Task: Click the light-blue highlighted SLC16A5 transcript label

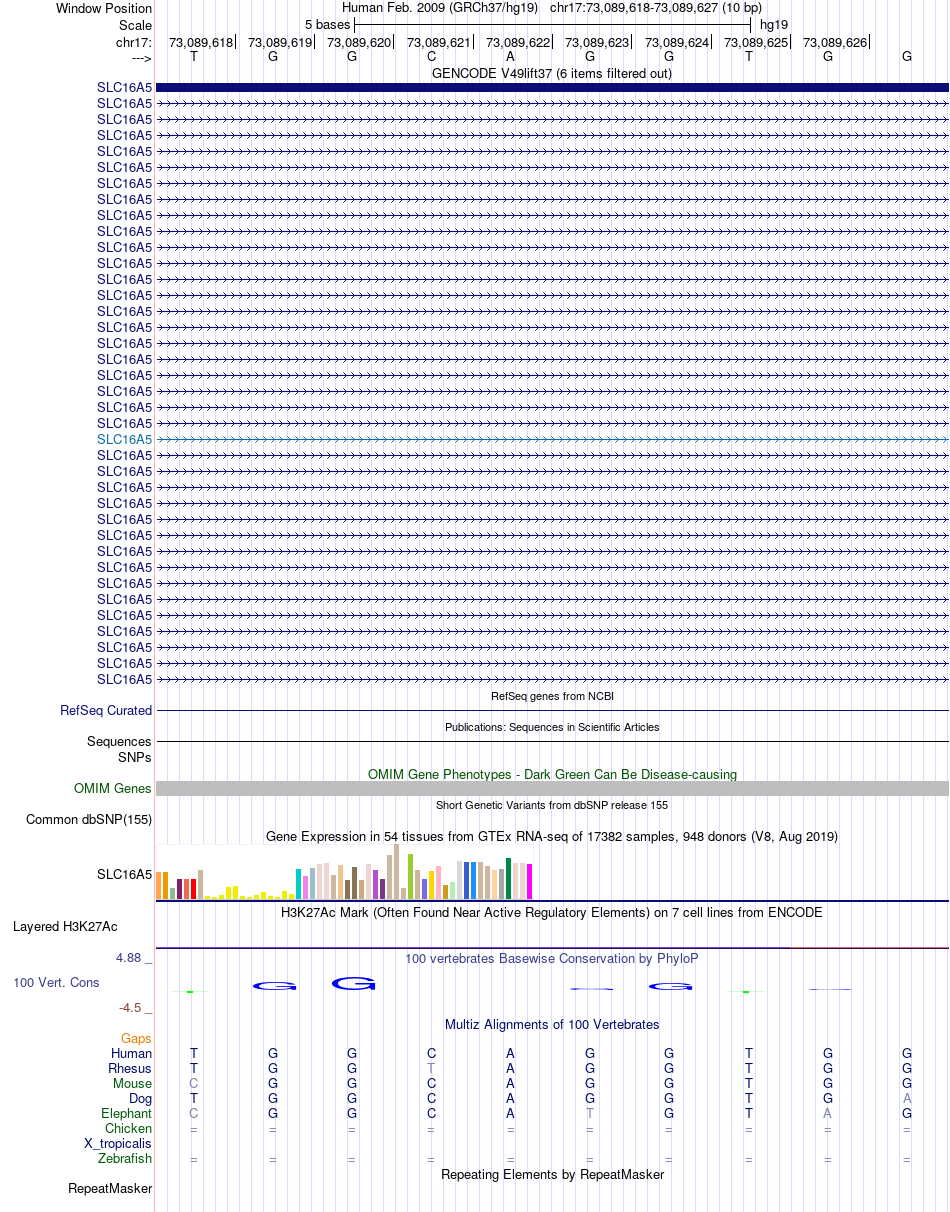Action: pos(124,439)
